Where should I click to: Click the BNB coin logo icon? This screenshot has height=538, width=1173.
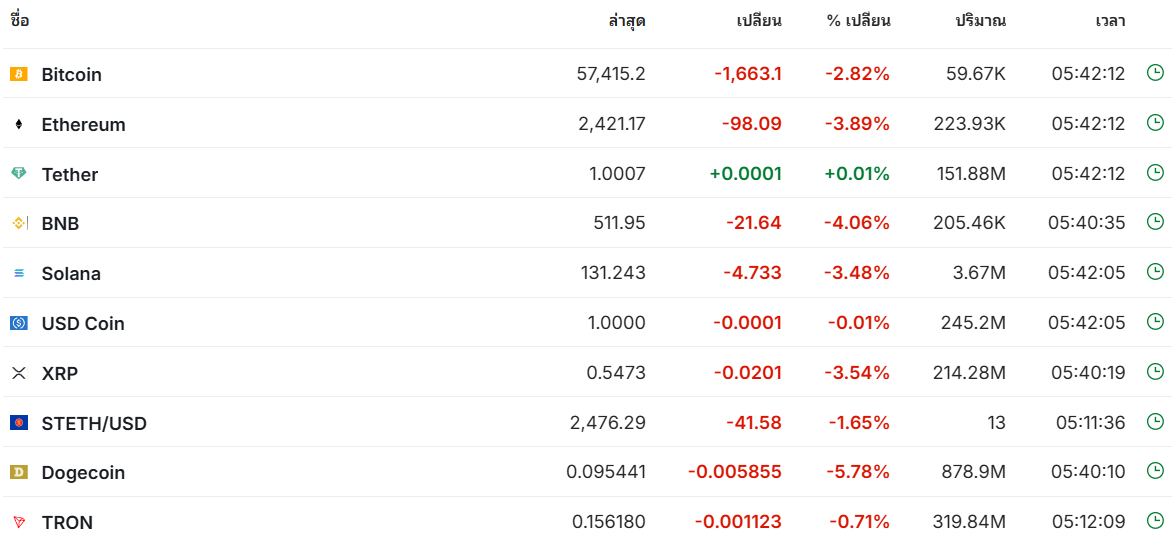[19, 223]
